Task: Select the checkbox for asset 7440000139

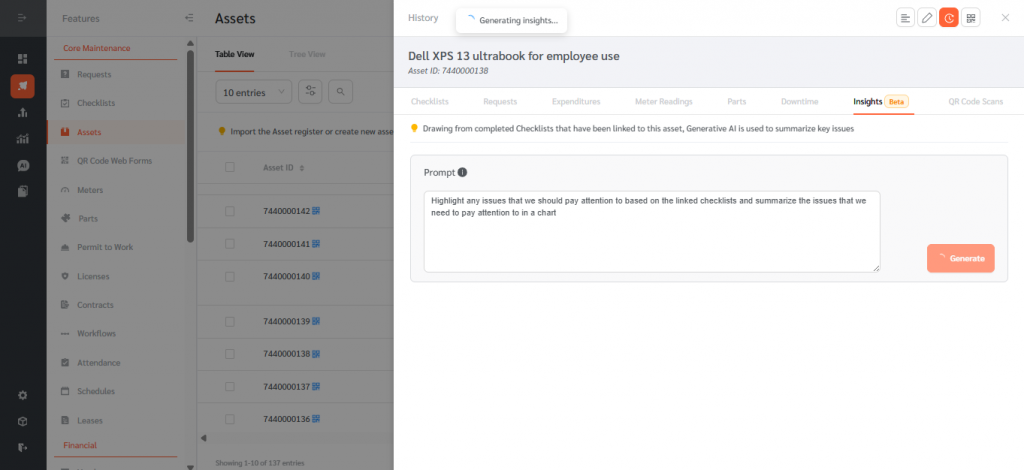Action: [x=230, y=321]
